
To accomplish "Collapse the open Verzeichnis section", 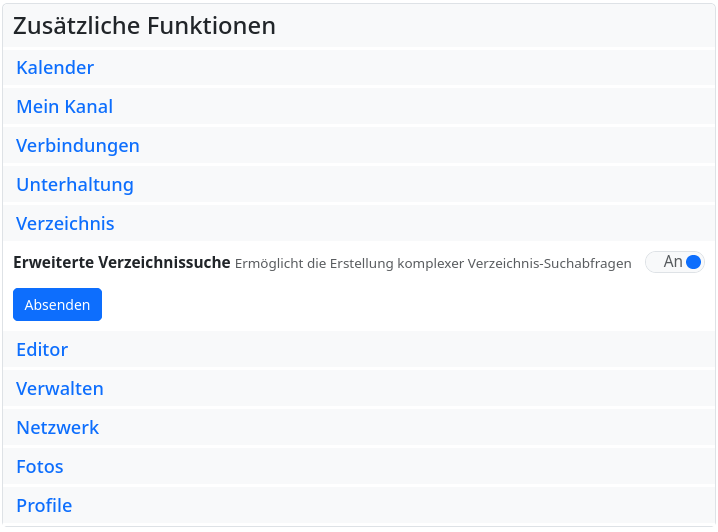I will (65, 224).
